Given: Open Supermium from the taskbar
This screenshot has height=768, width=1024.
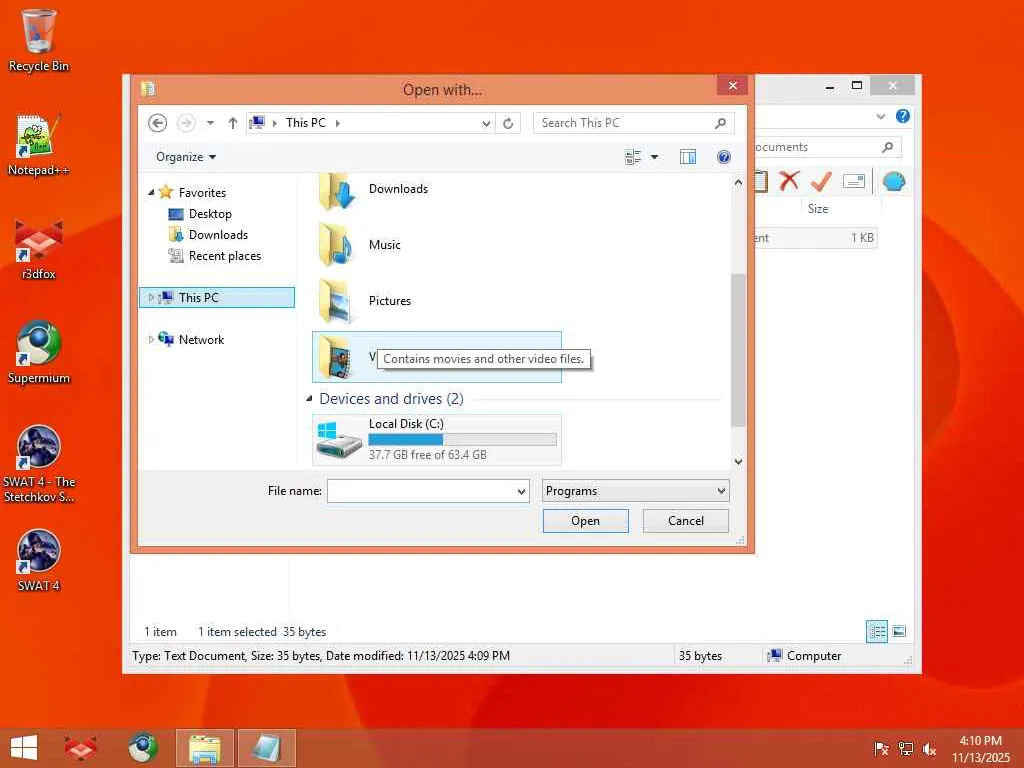Looking at the screenshot, I should [x=143, y=748].
